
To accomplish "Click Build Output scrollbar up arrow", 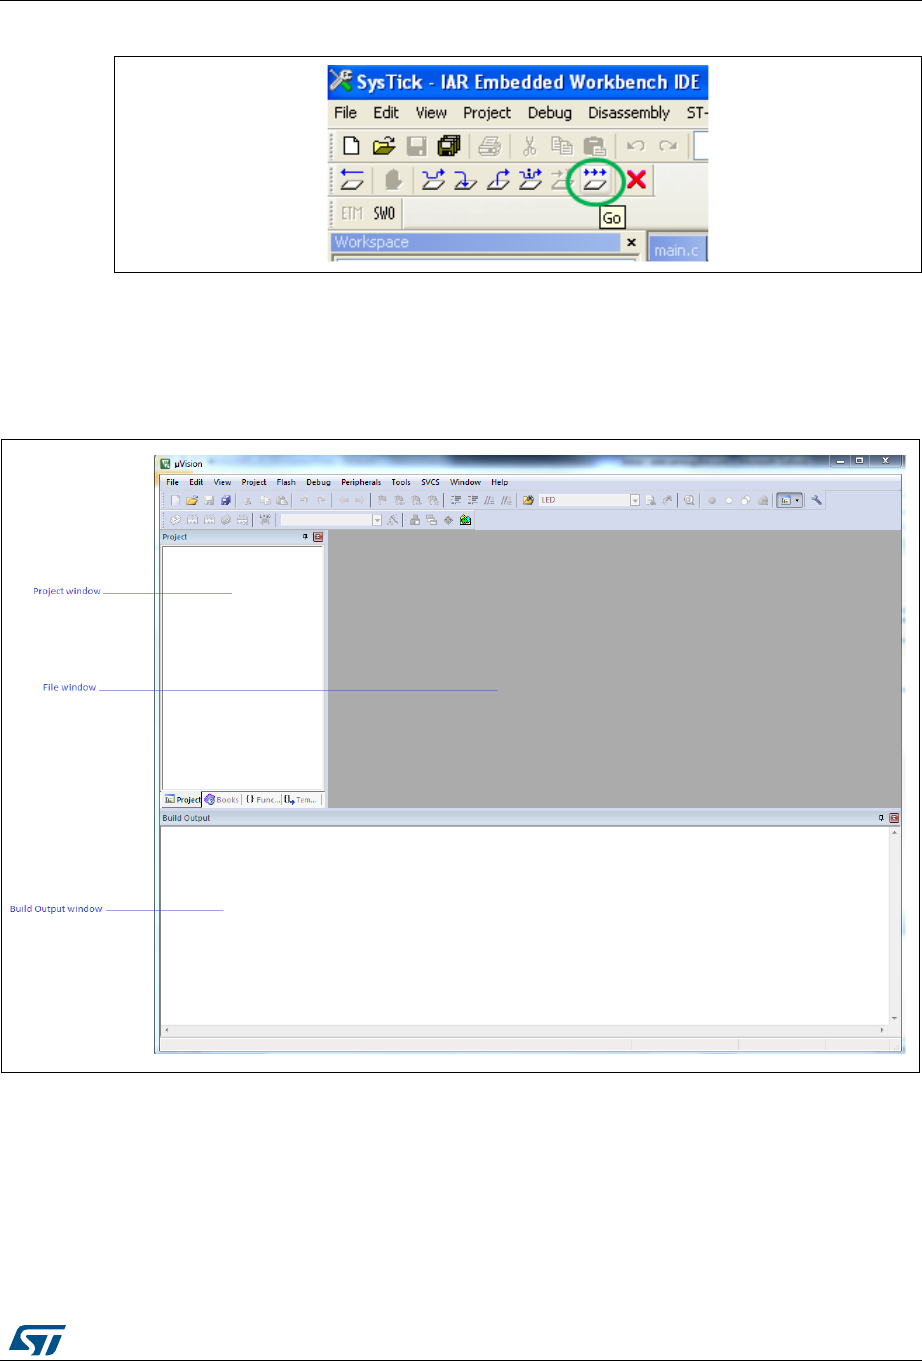I will click(894, 833).
